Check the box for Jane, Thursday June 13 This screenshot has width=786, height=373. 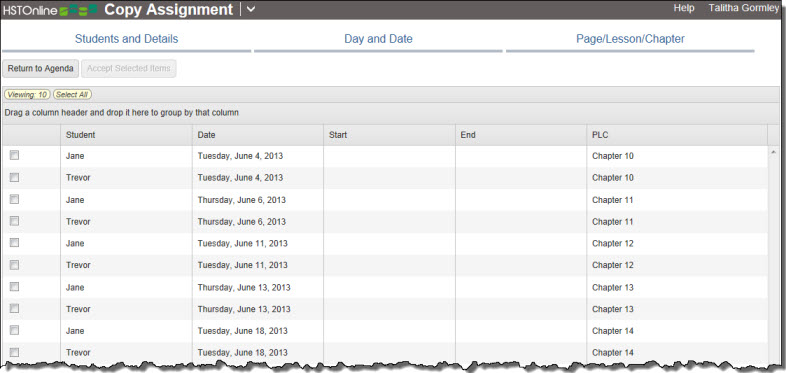pos(15,286)
